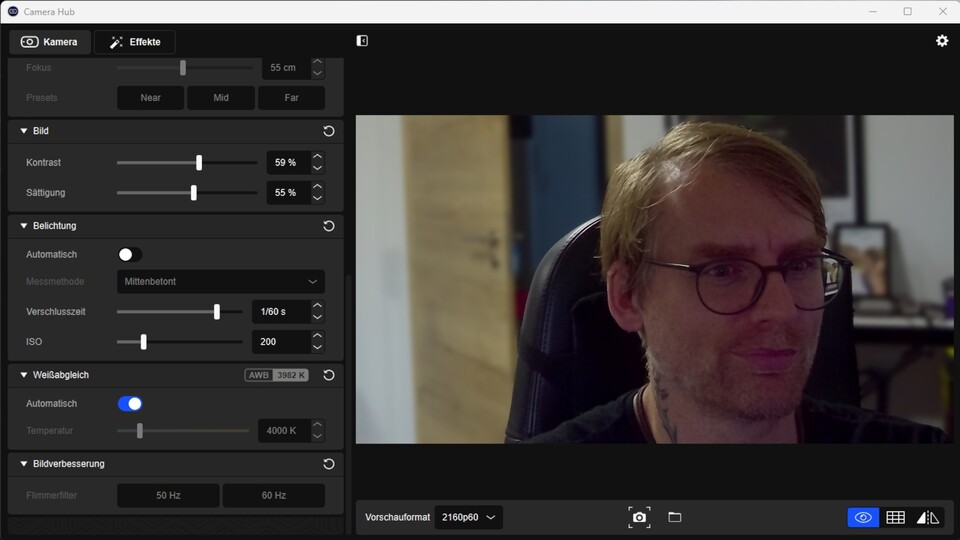Disable automatic Weißabgleich toggle

130,404
